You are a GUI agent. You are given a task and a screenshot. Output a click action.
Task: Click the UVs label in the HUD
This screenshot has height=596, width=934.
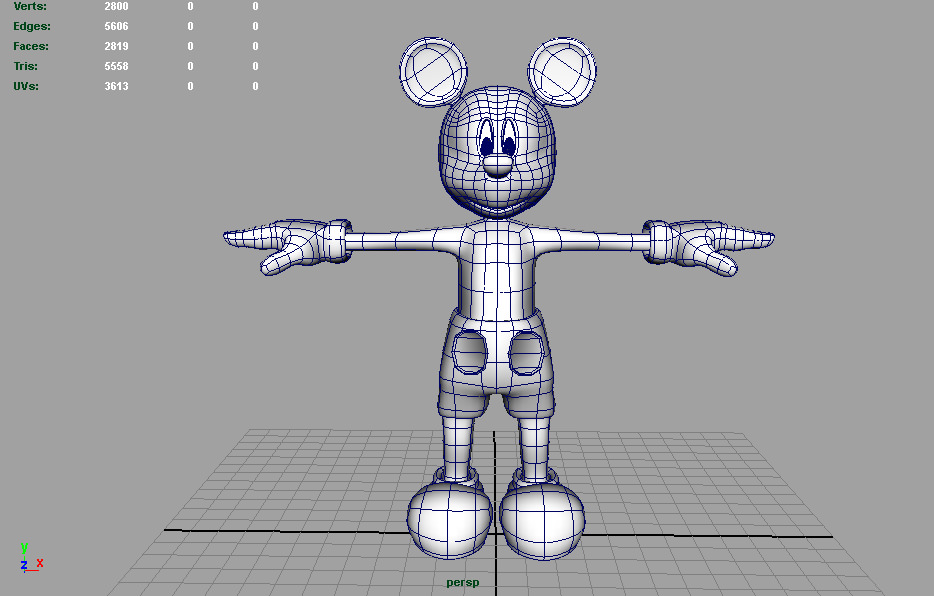point(26,86)
